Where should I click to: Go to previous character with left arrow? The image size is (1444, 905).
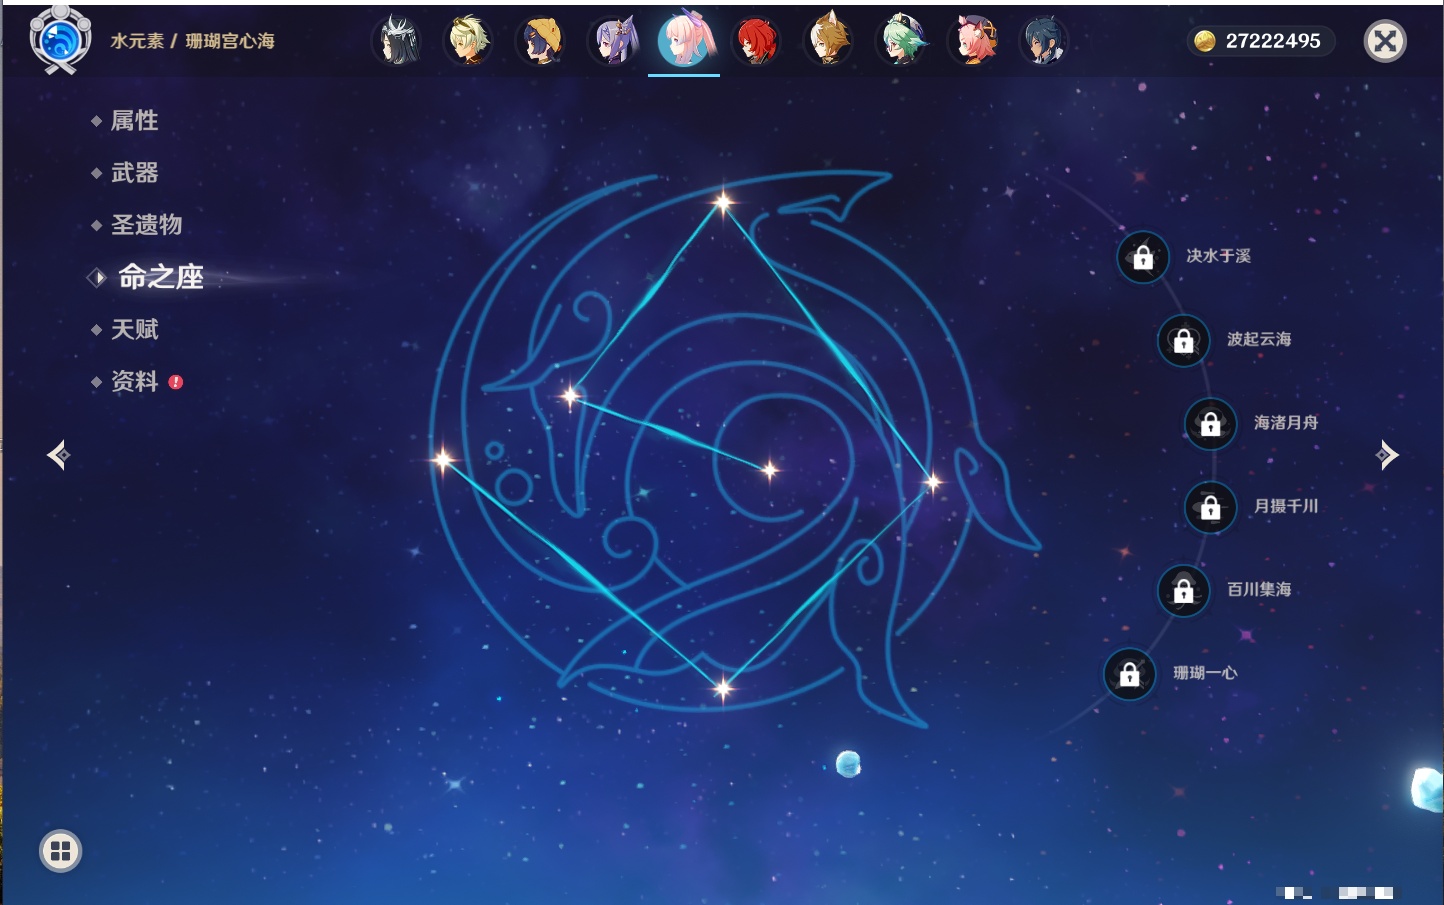58,456
